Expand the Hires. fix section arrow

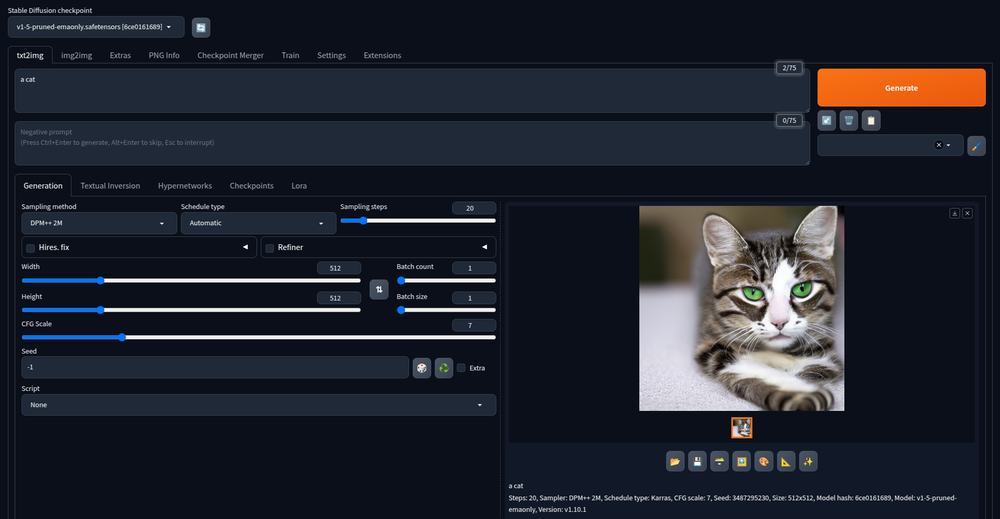(245, 247)
